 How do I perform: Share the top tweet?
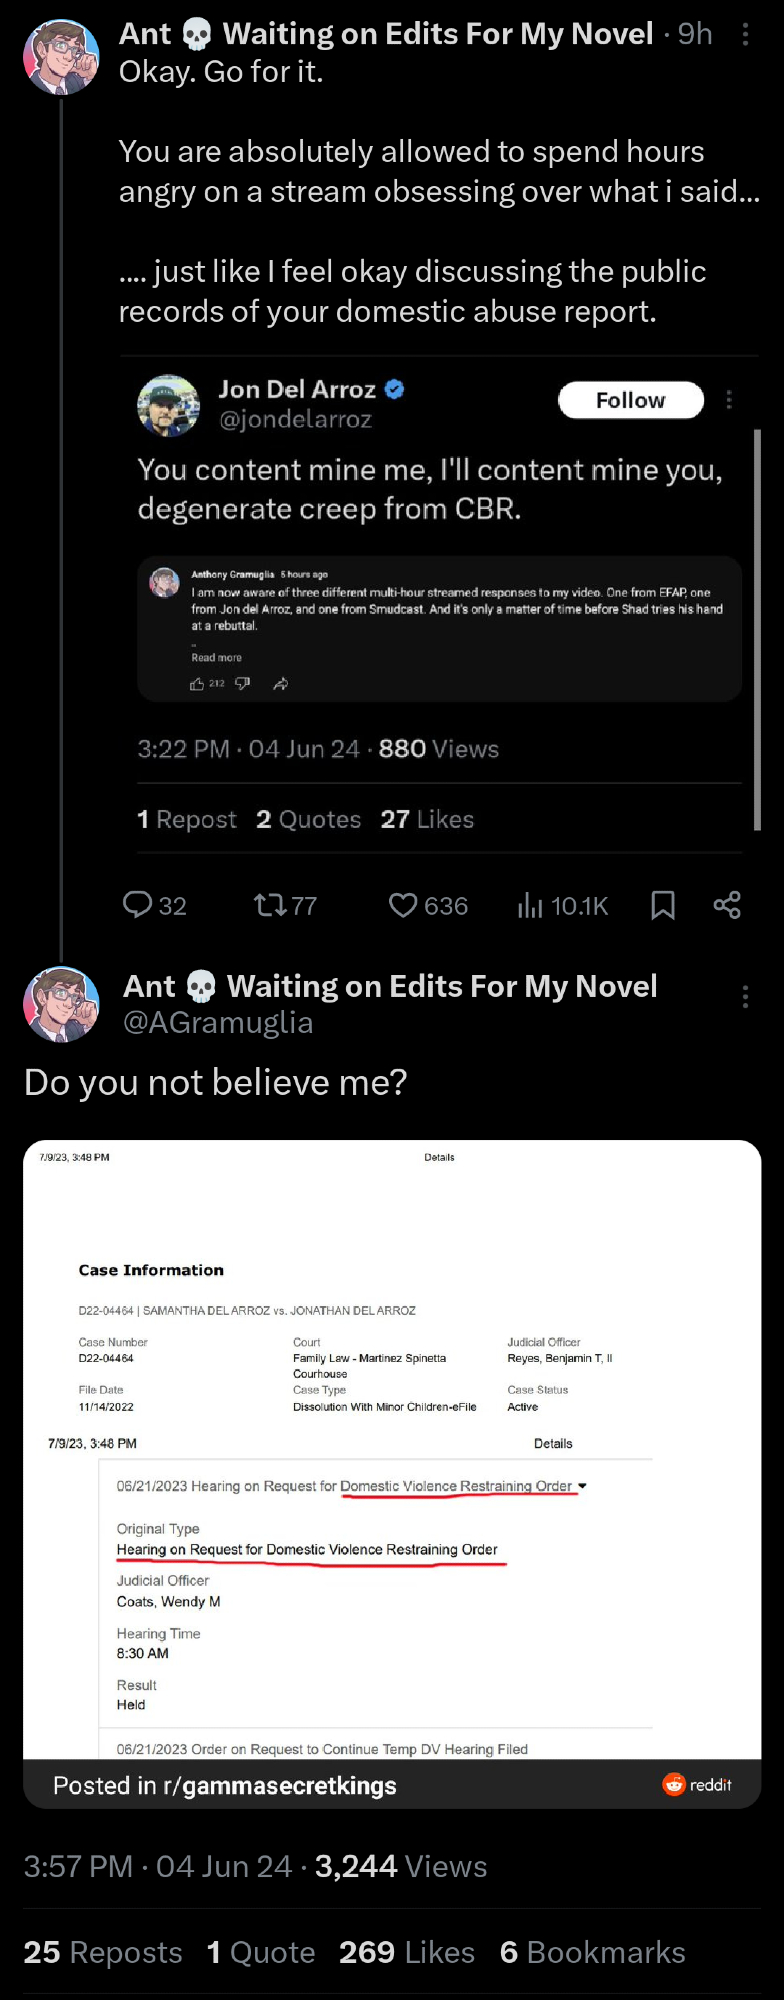[x=727, y=905]
